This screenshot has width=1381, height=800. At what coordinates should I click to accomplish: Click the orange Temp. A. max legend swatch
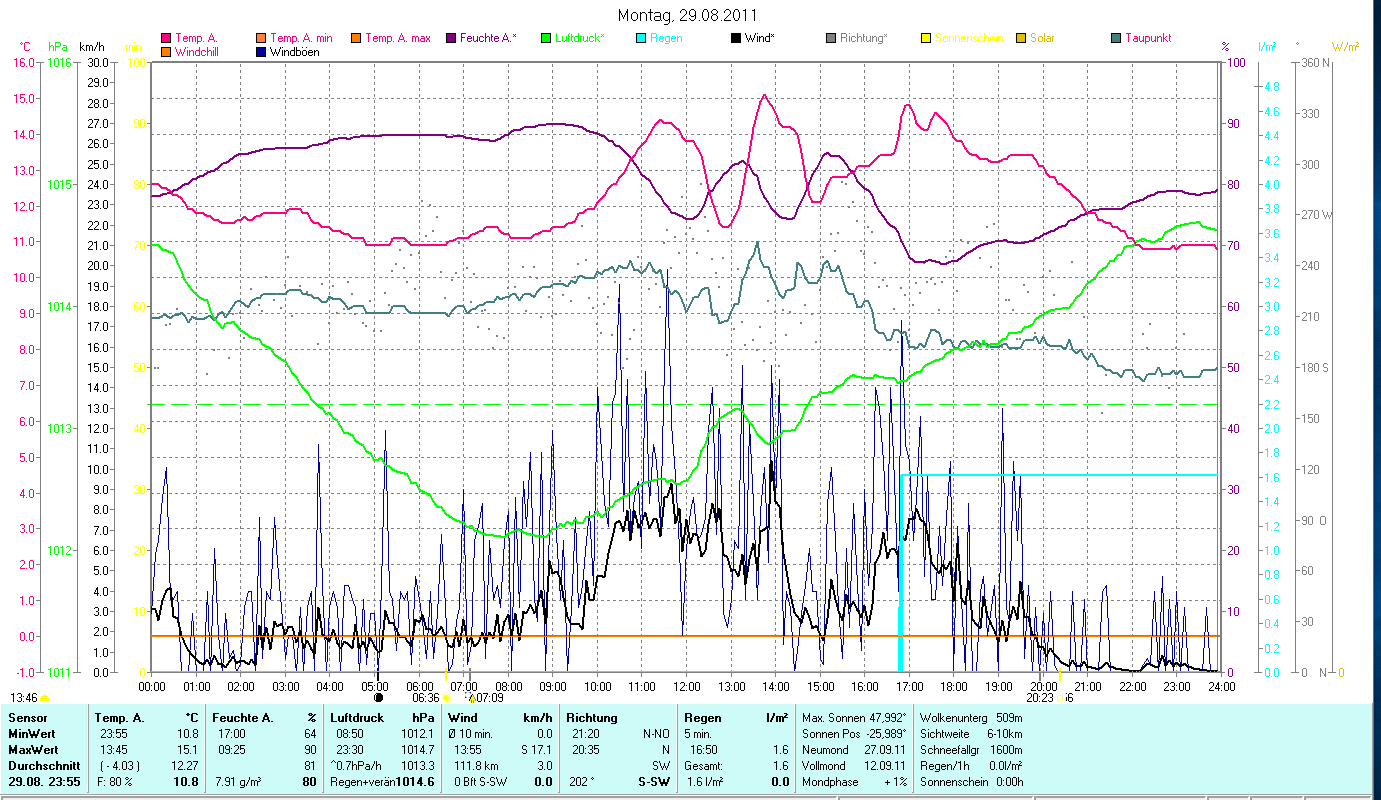[x=355, y=38]
